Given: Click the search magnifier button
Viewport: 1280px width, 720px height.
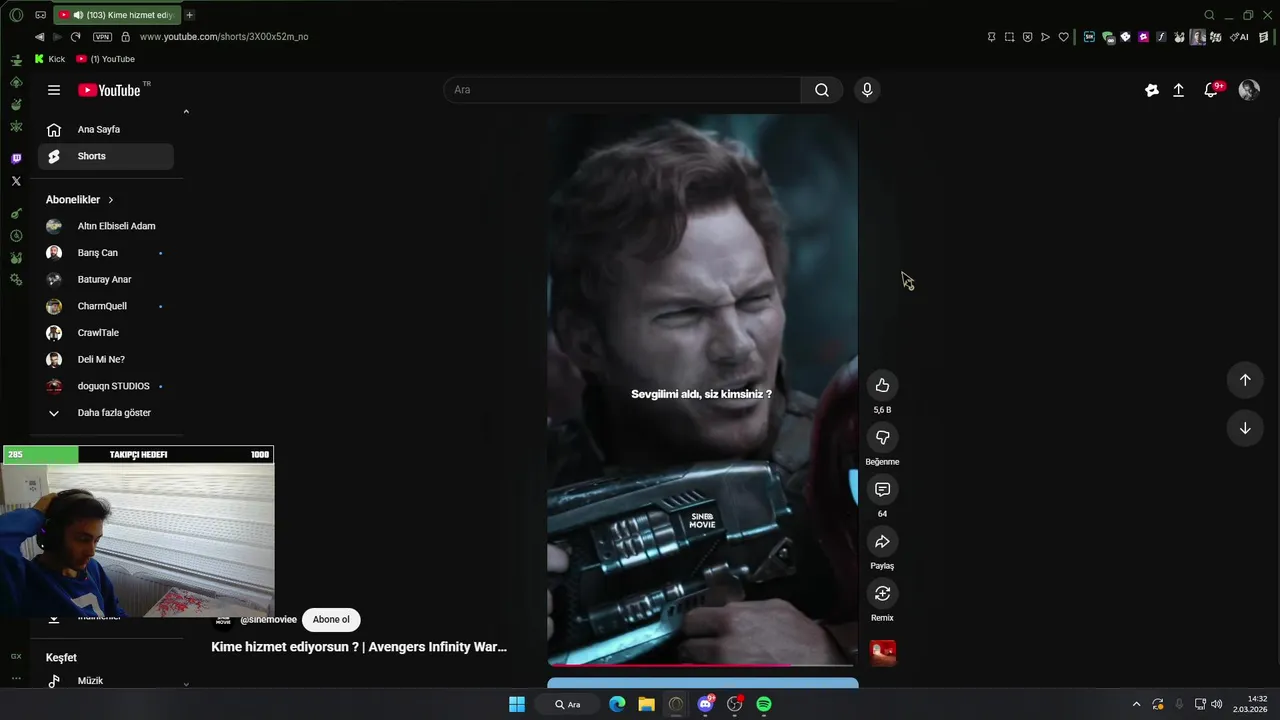Looking at the screenshot, I should point(822,90).
